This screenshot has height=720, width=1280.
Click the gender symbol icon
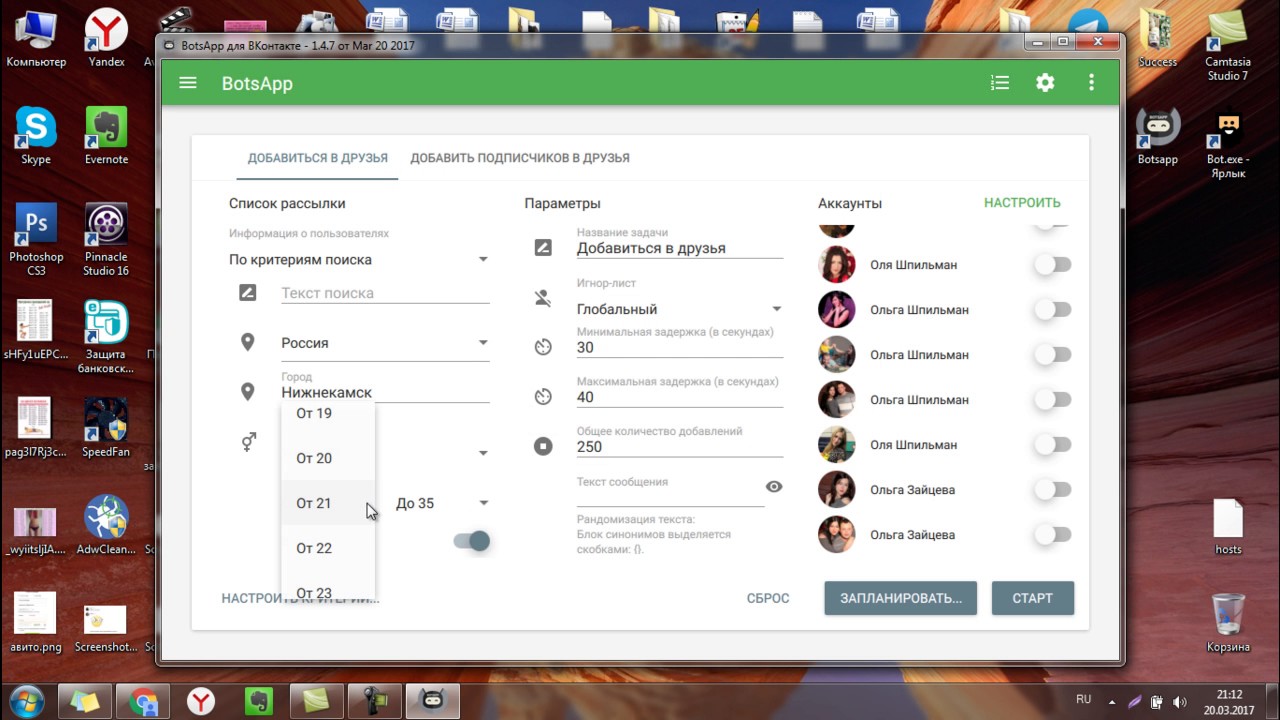pos(248,441)
